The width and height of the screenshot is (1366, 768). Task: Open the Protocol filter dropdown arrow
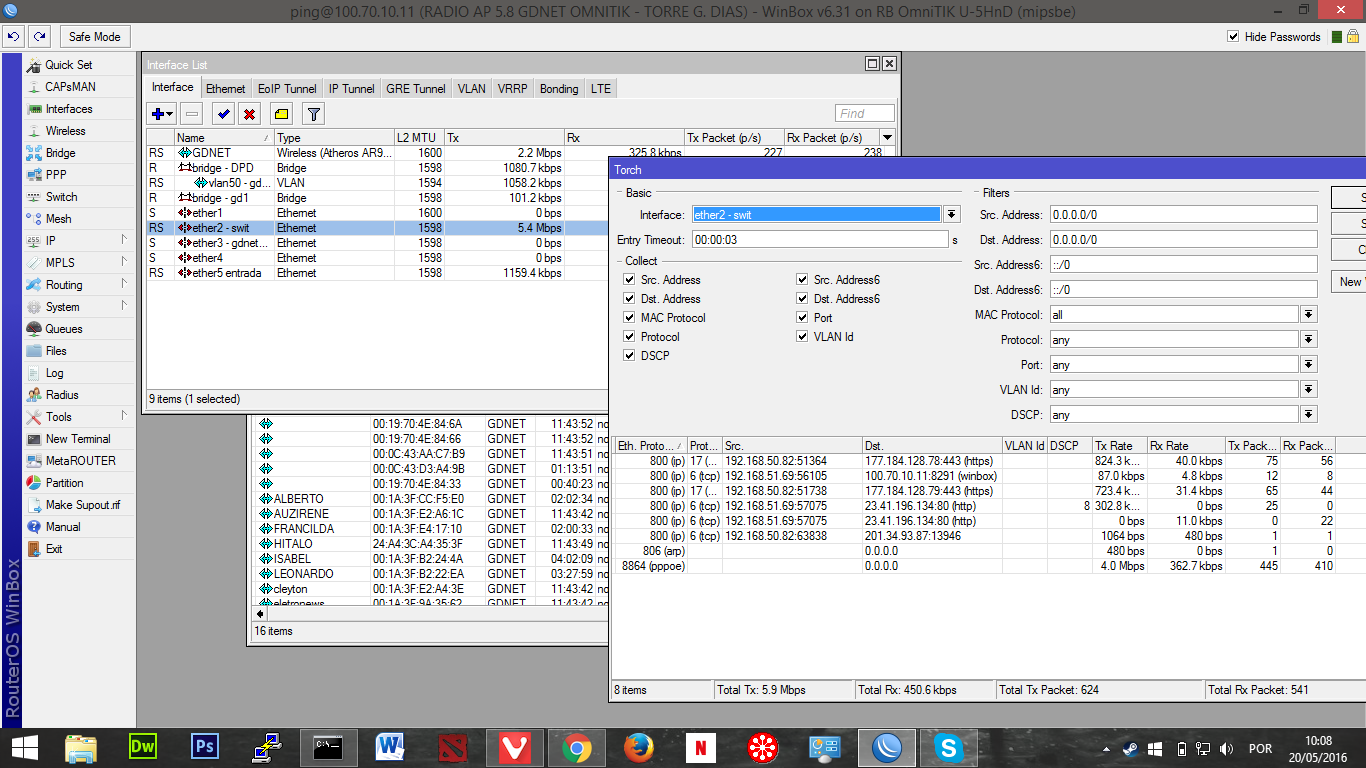pos(1309,340)
